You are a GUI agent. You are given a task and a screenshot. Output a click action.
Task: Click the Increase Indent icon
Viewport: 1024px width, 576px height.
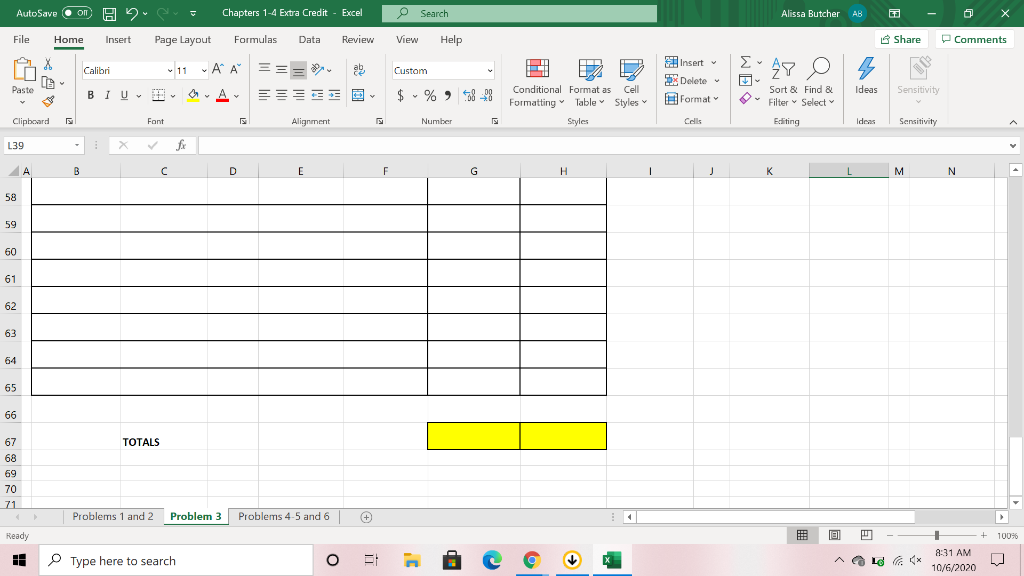pos(334,95)
